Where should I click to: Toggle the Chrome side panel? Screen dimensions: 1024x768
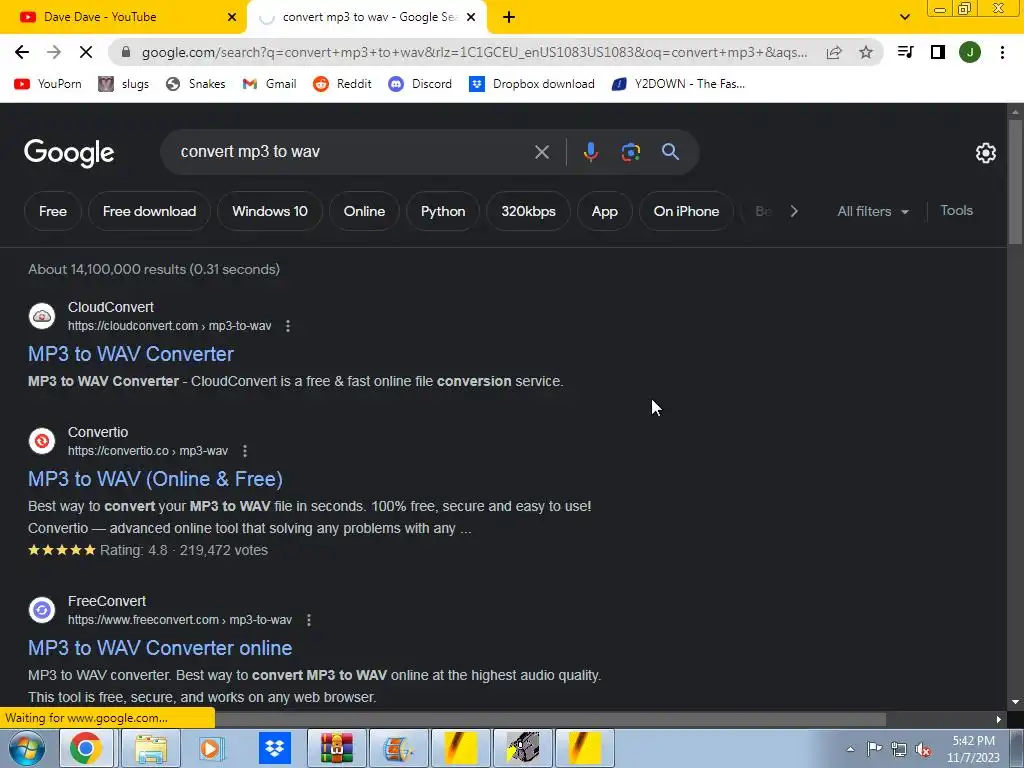938,52
